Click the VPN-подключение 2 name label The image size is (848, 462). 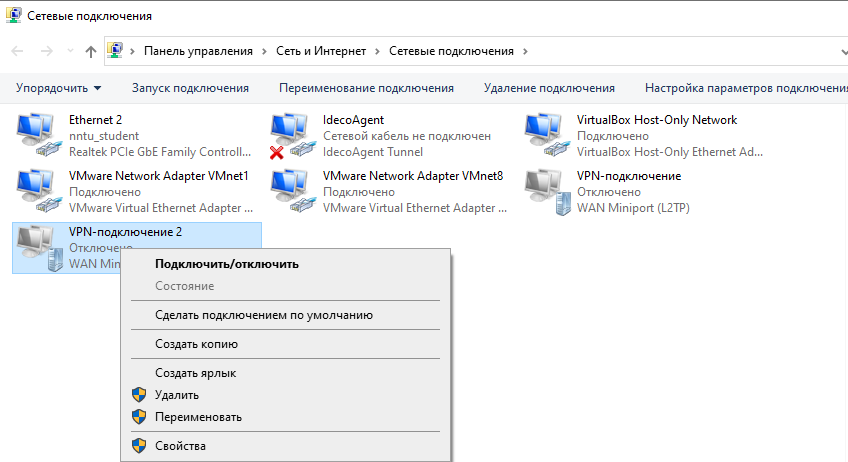pyautogui.click(x=125, y=232)
